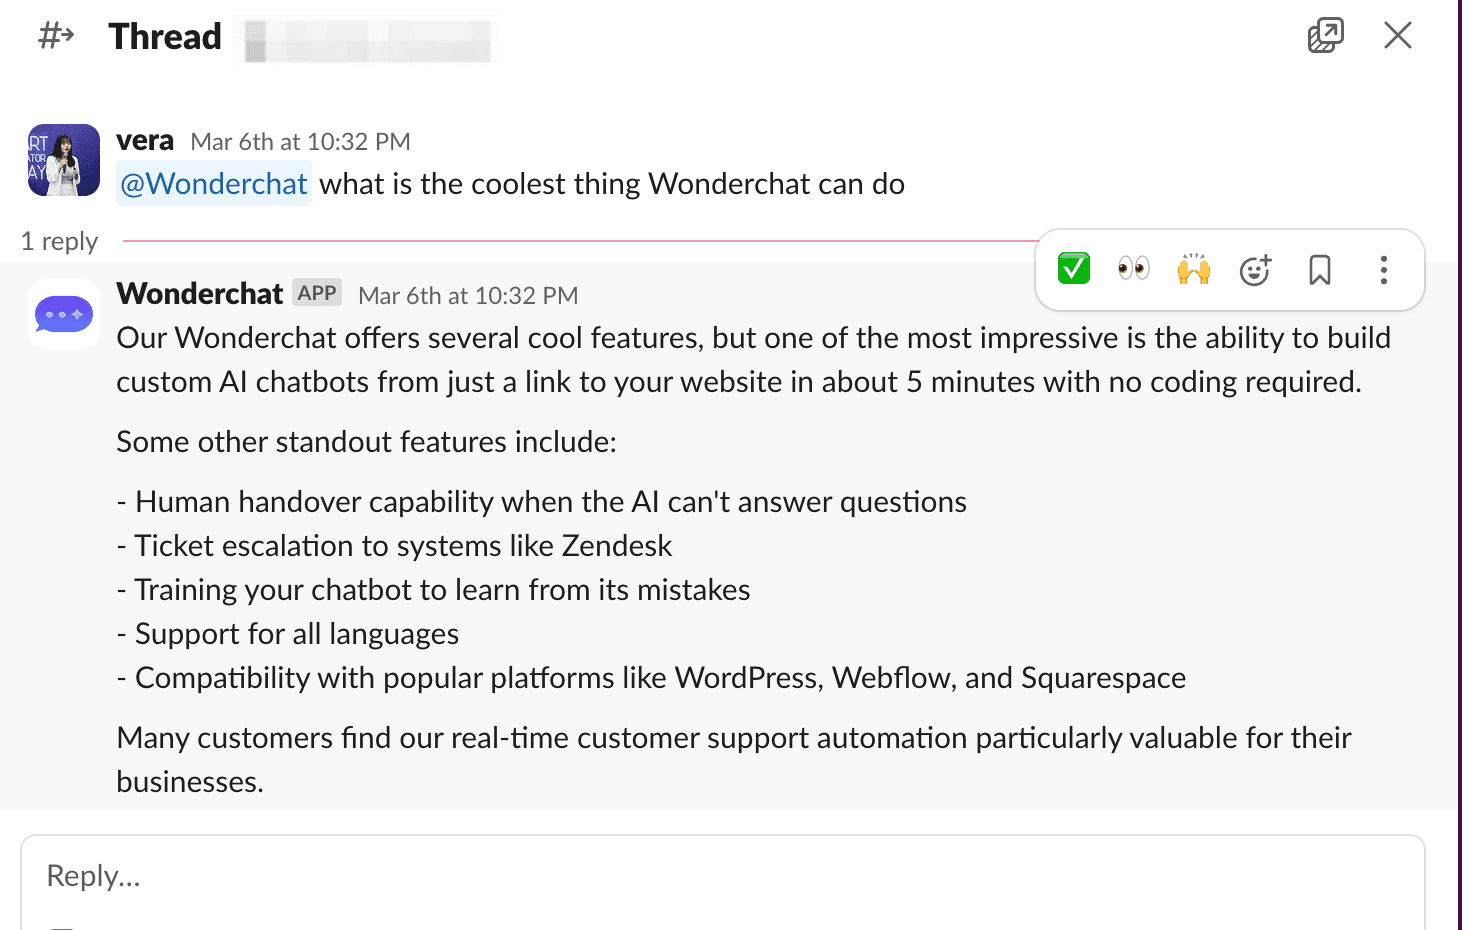Click the APP badge next to Wonderchat
Screen dimensions: 1462x930
point(317,293)
